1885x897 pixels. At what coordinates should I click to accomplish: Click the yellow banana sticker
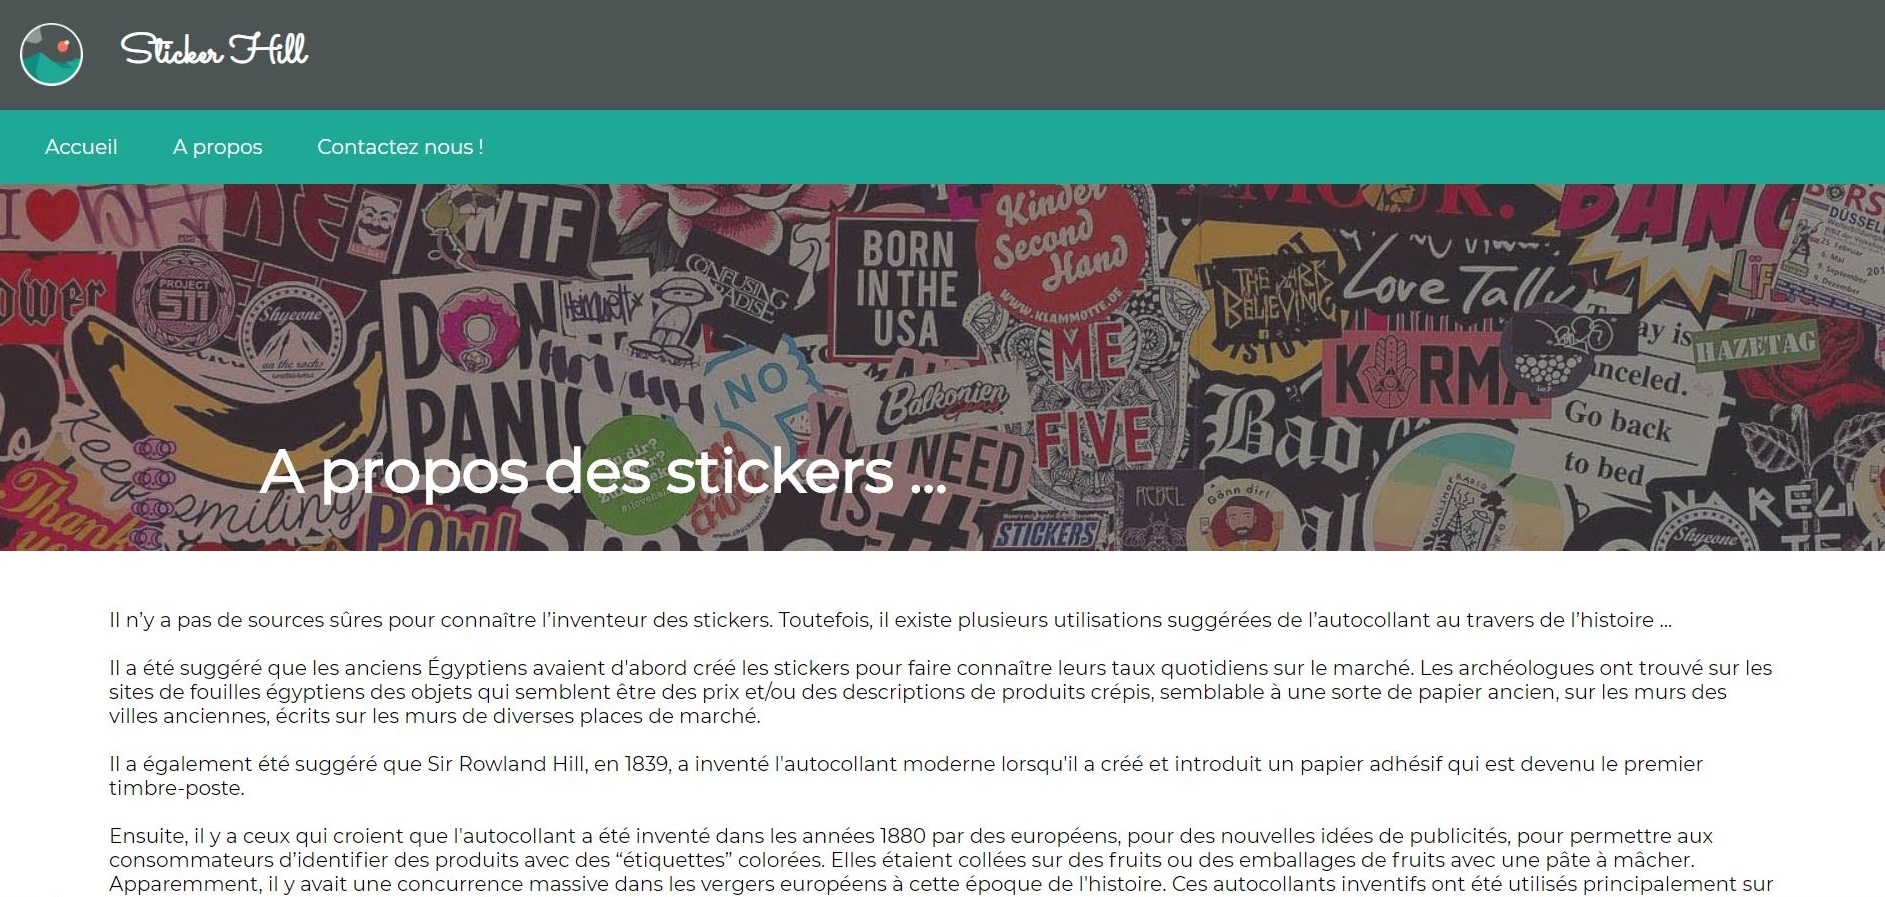point(225,398)
